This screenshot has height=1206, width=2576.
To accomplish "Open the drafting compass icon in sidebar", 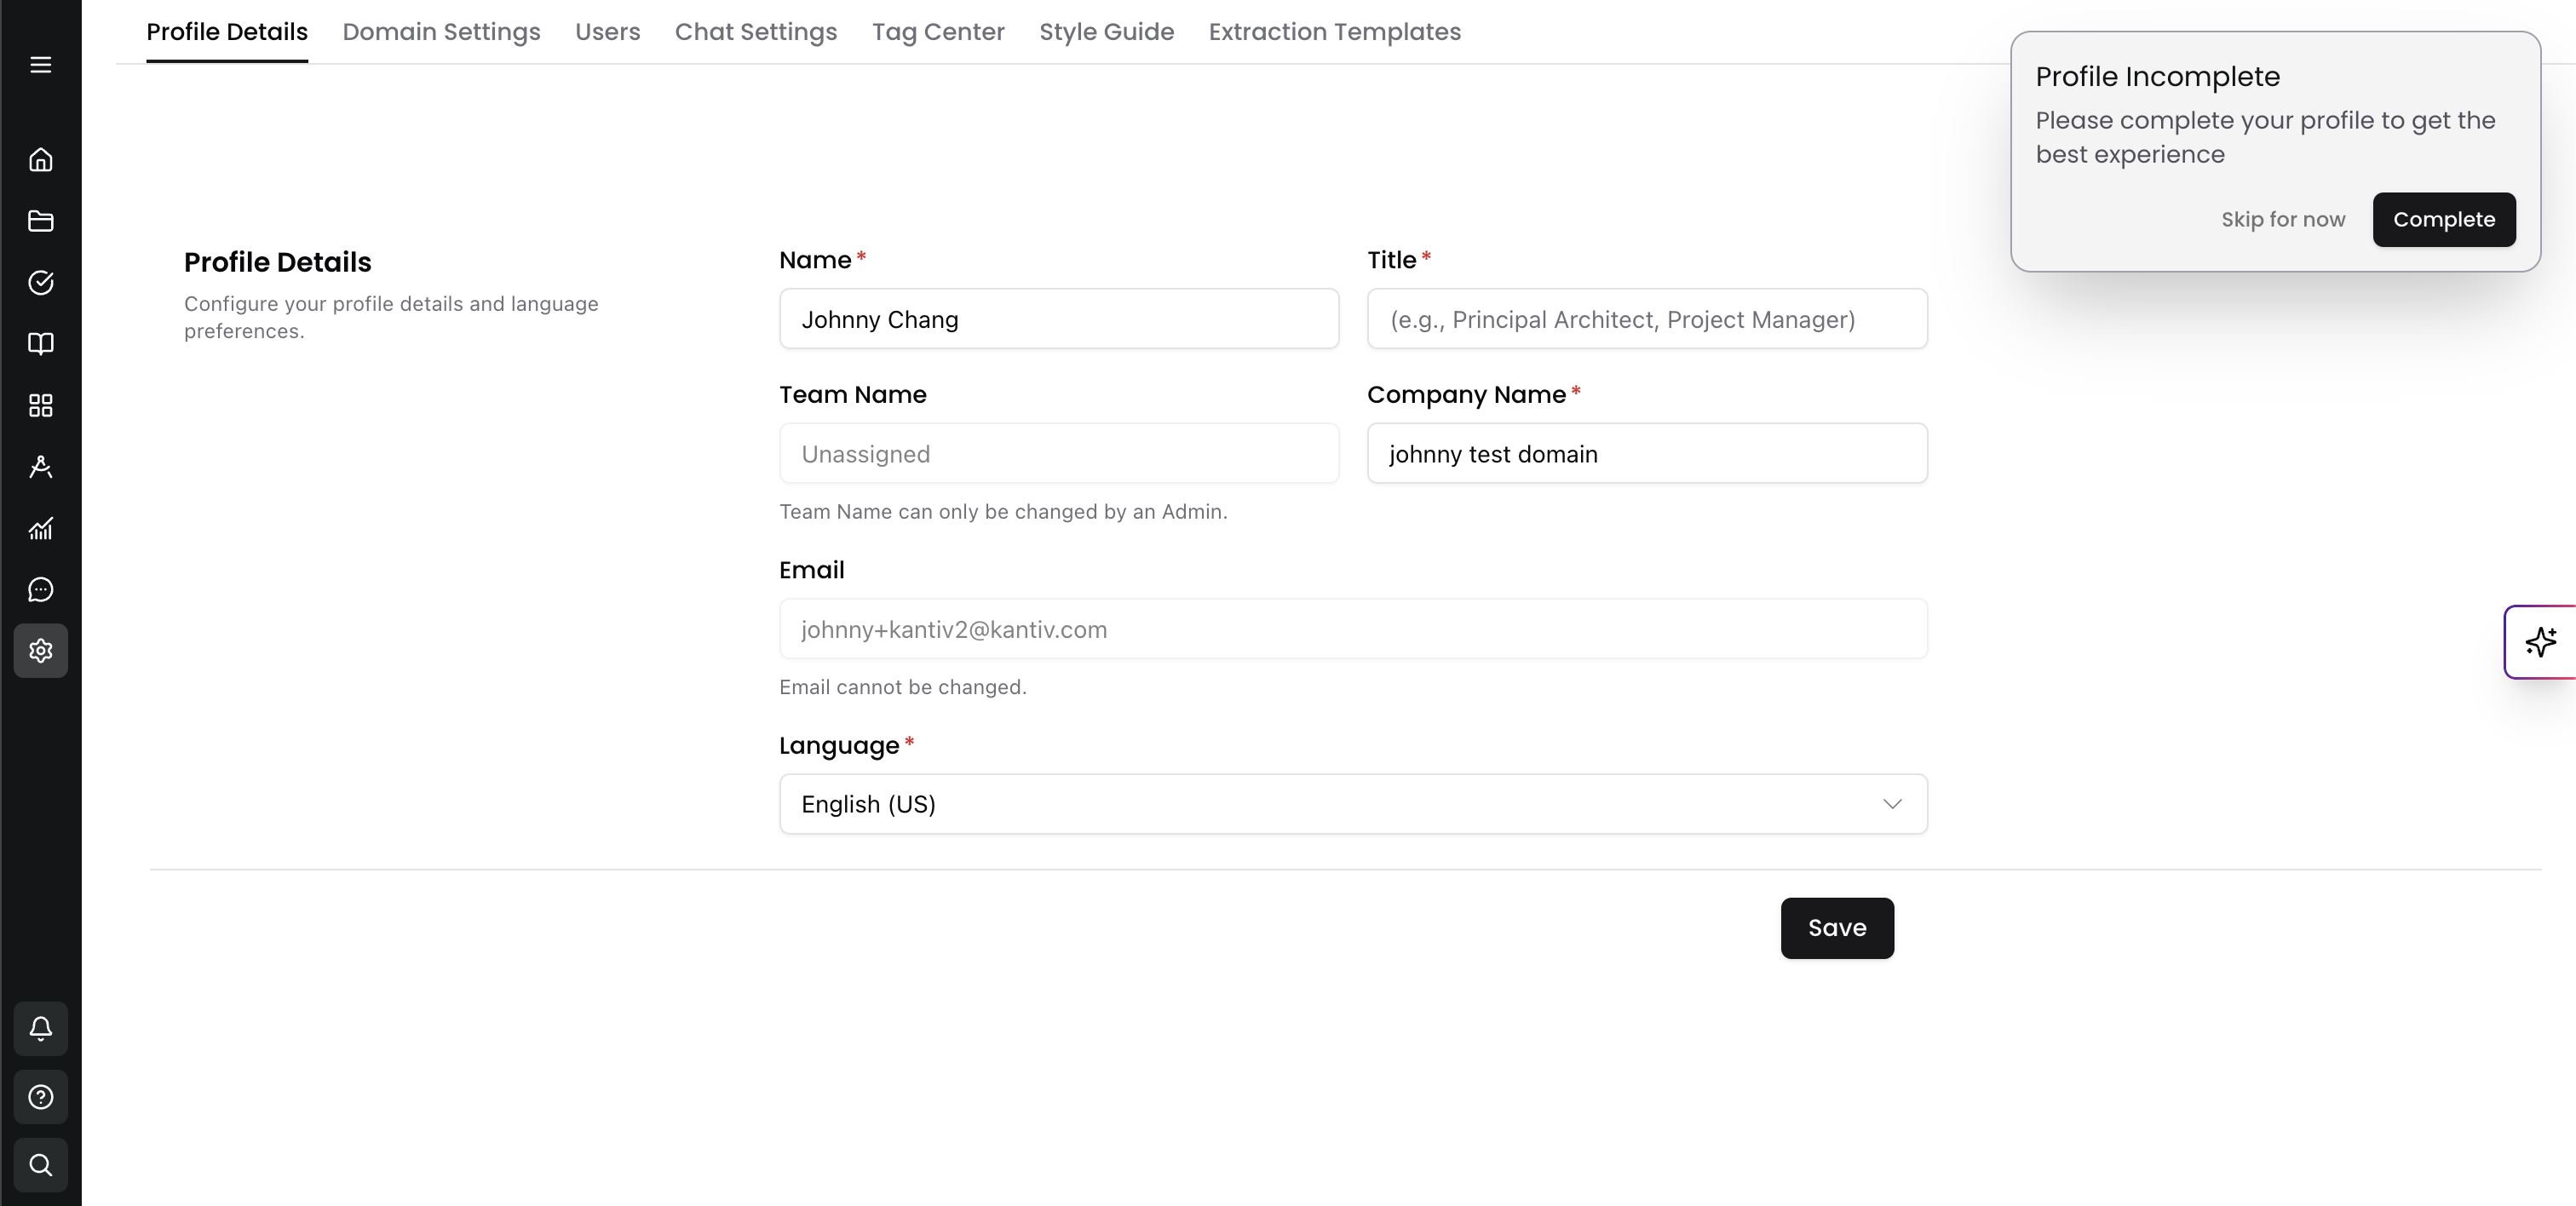I will pos(40,467).
